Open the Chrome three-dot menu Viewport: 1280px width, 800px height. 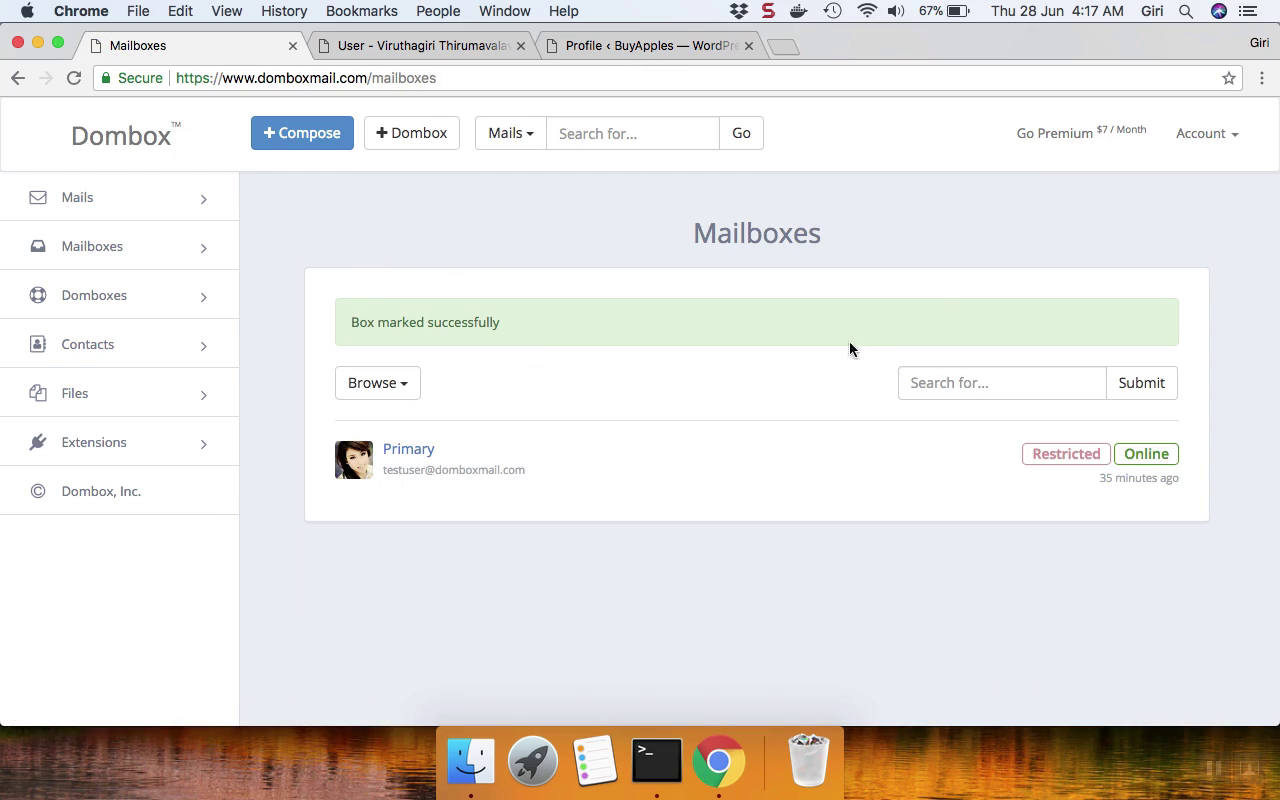(x=1262, y=78)
